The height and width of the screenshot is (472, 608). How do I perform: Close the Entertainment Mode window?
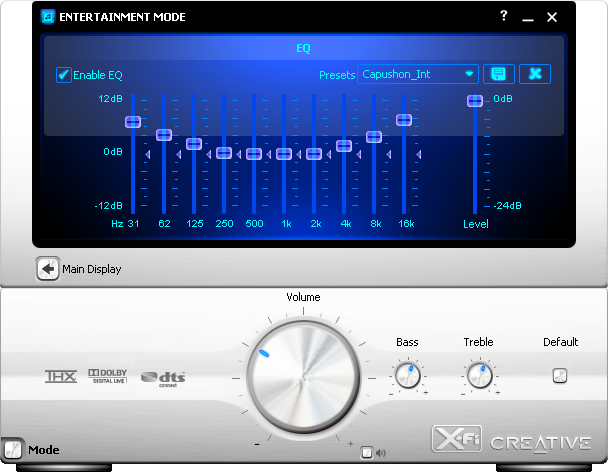point(552,17)
